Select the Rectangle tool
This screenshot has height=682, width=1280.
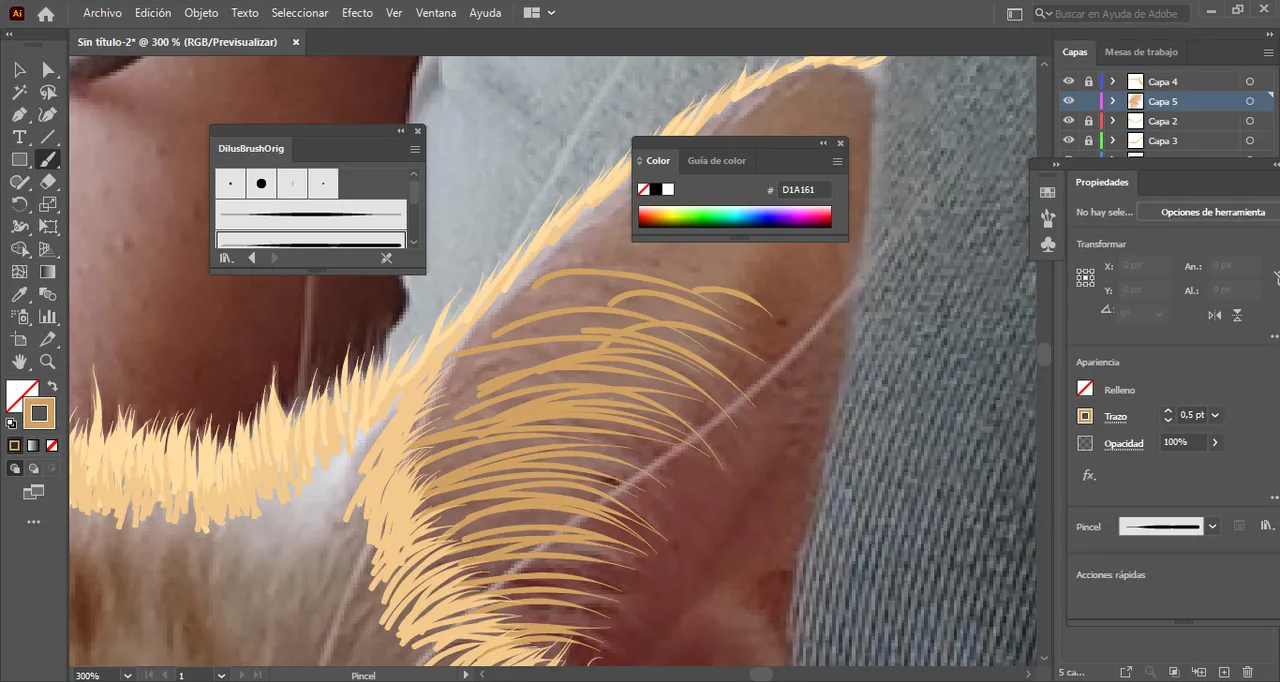tap(19, 160)
